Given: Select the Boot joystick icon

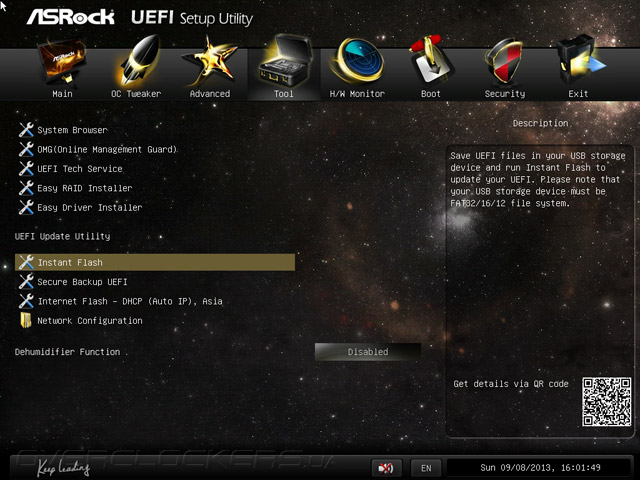Looking at the screenshot, I should point(431,60).
